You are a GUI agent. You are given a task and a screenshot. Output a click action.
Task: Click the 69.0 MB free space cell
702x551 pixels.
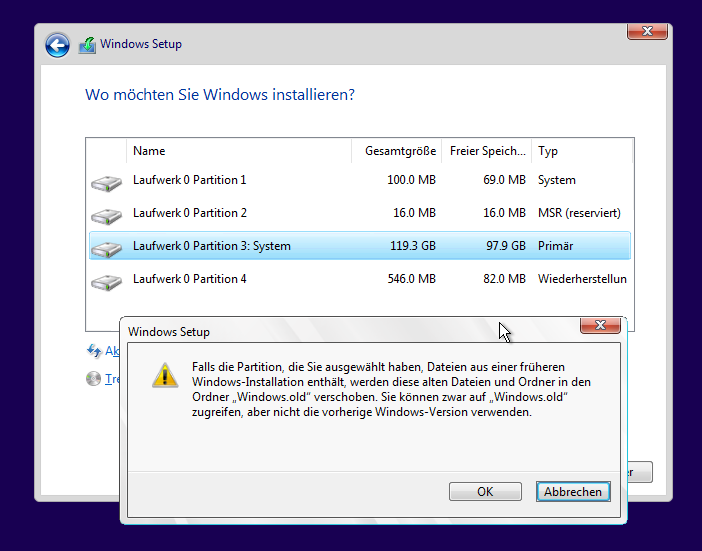tap(504, 180)
